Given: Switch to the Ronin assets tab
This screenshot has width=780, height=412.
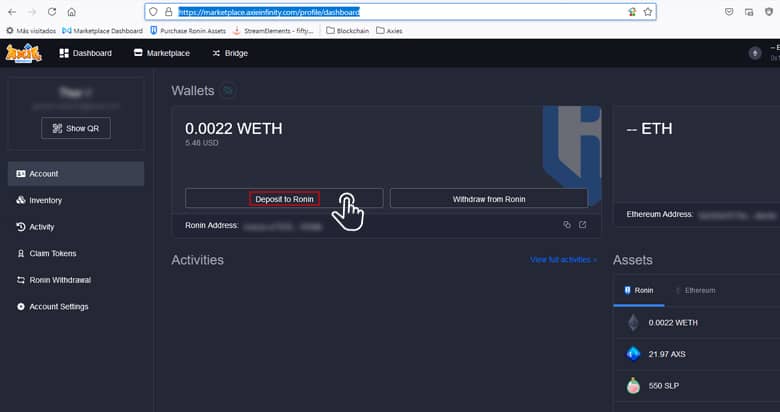Looking at the screenshot, I should (x=639, y=291).
